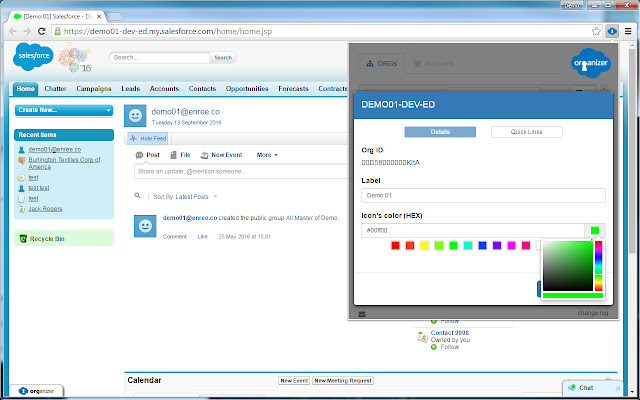640x400 pixels.
Task: Click the New Meeting Request button
Action: point(342,380)
